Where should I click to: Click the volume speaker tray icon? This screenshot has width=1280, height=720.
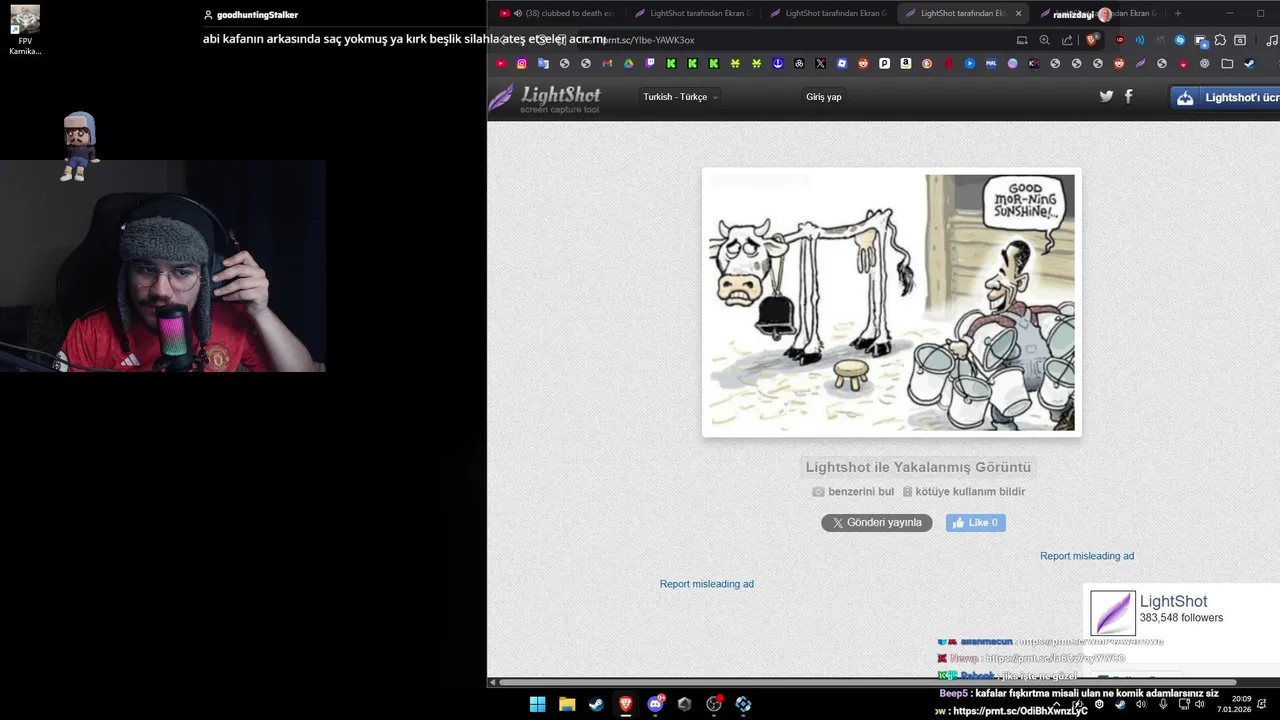1199,704
